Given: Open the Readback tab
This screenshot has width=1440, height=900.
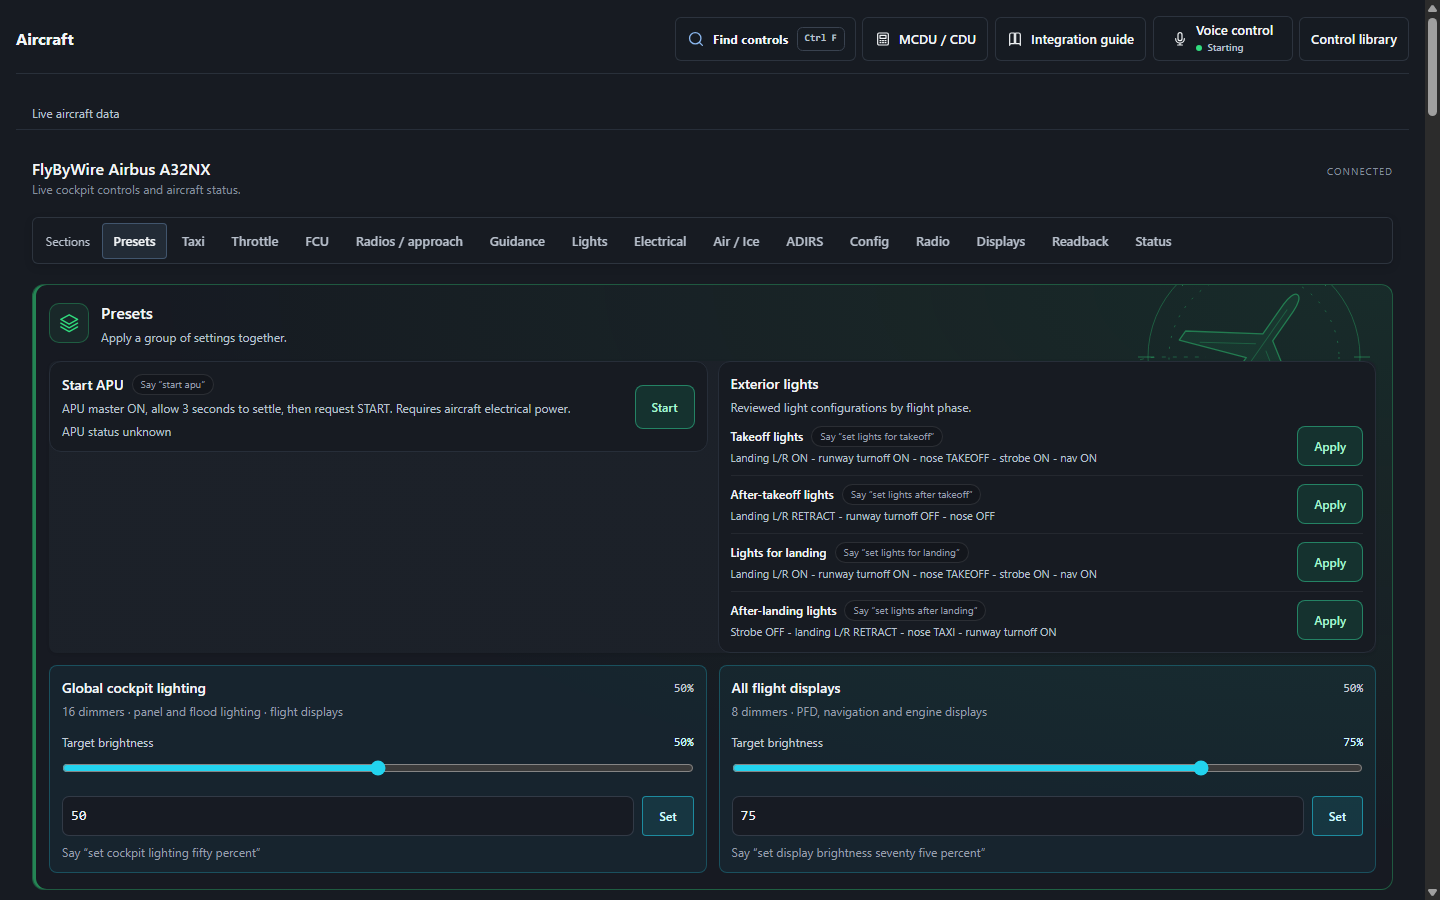Looking at the screenshot, I should click(1080, 241).
